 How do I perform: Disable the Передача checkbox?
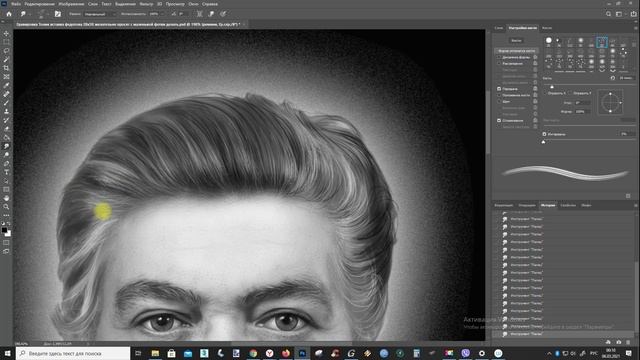click(499, 89)
